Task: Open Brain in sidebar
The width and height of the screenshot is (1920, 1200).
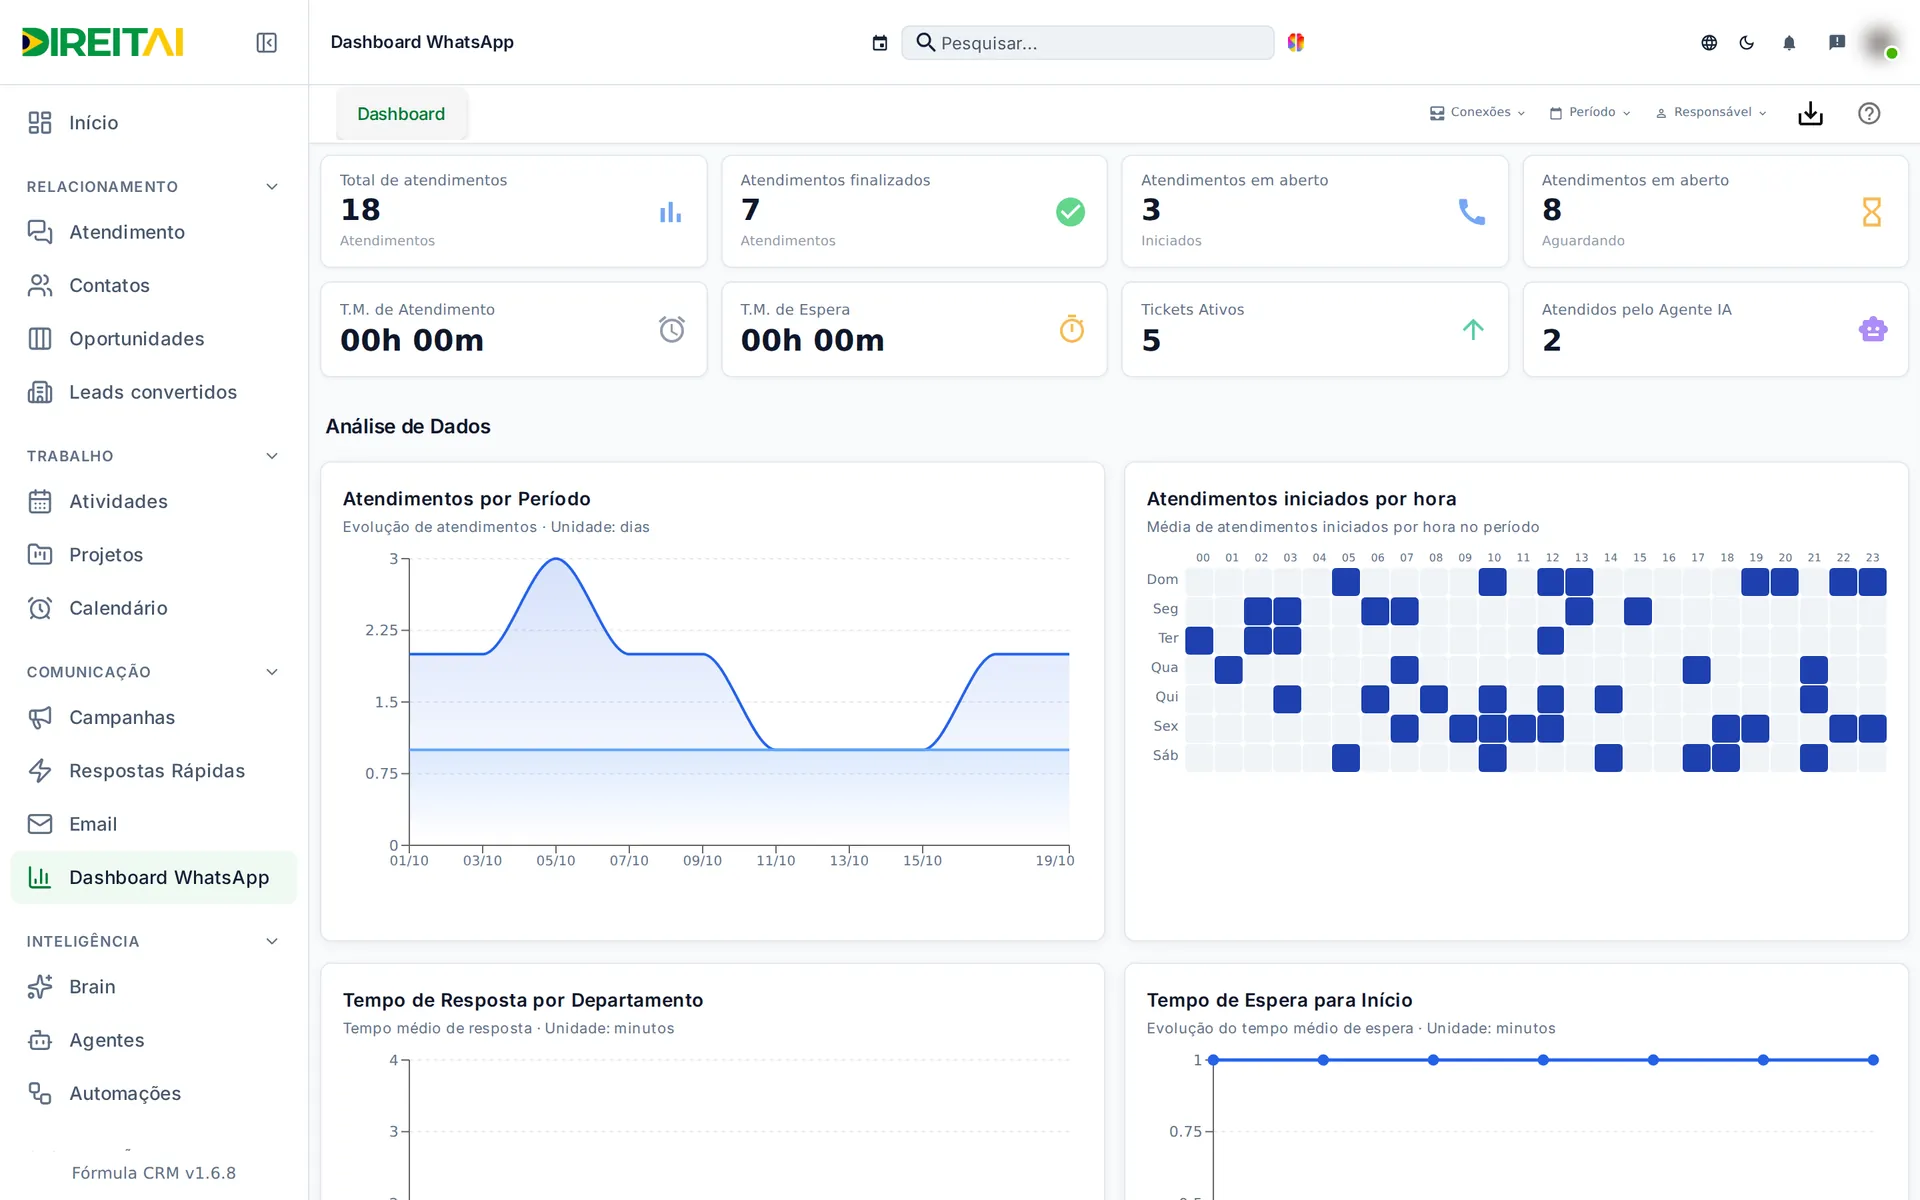Action: coord(154,987)
